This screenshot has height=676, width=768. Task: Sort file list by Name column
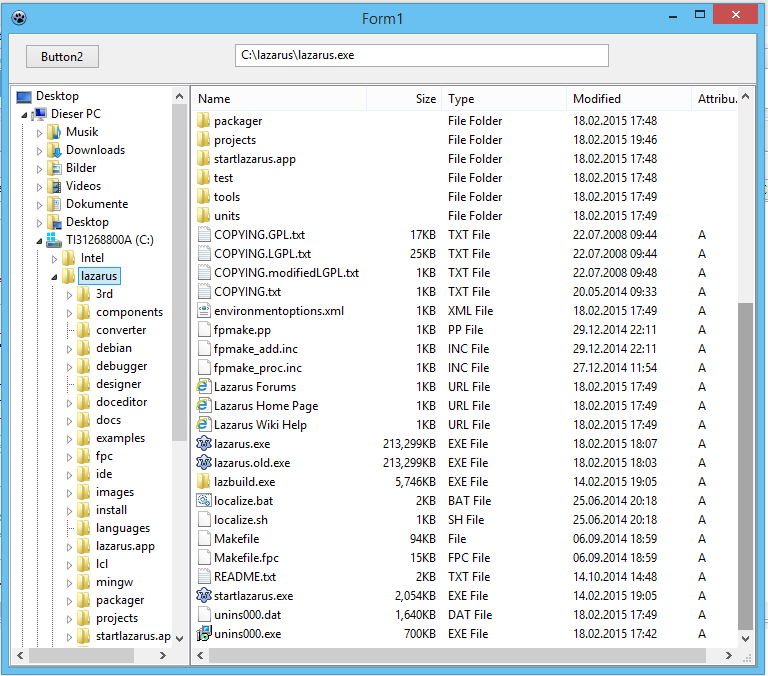[x=280, y=99]
